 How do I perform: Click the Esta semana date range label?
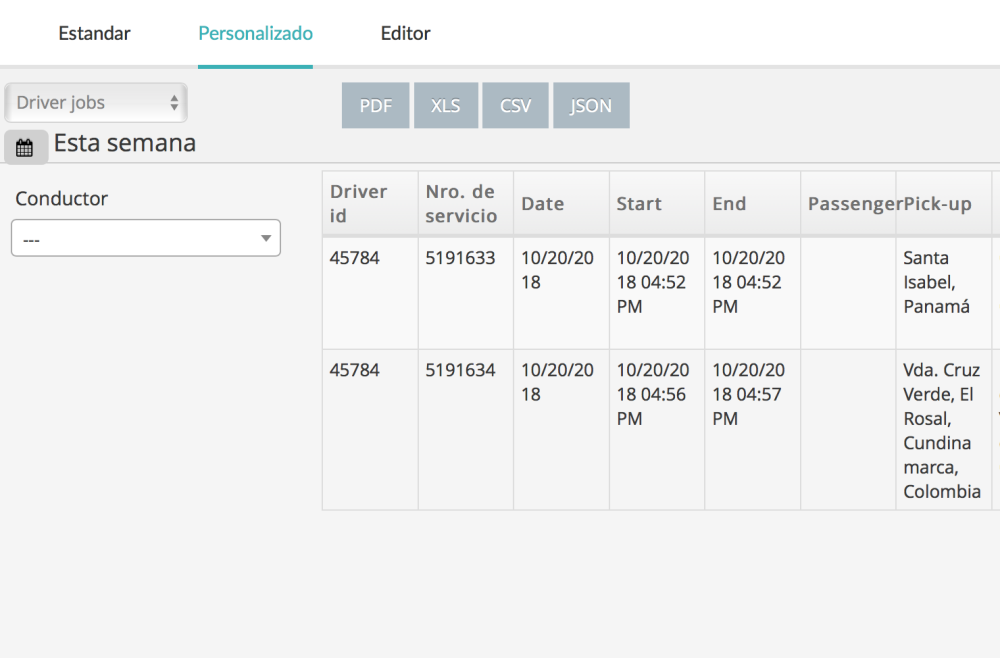coord(125,143)
